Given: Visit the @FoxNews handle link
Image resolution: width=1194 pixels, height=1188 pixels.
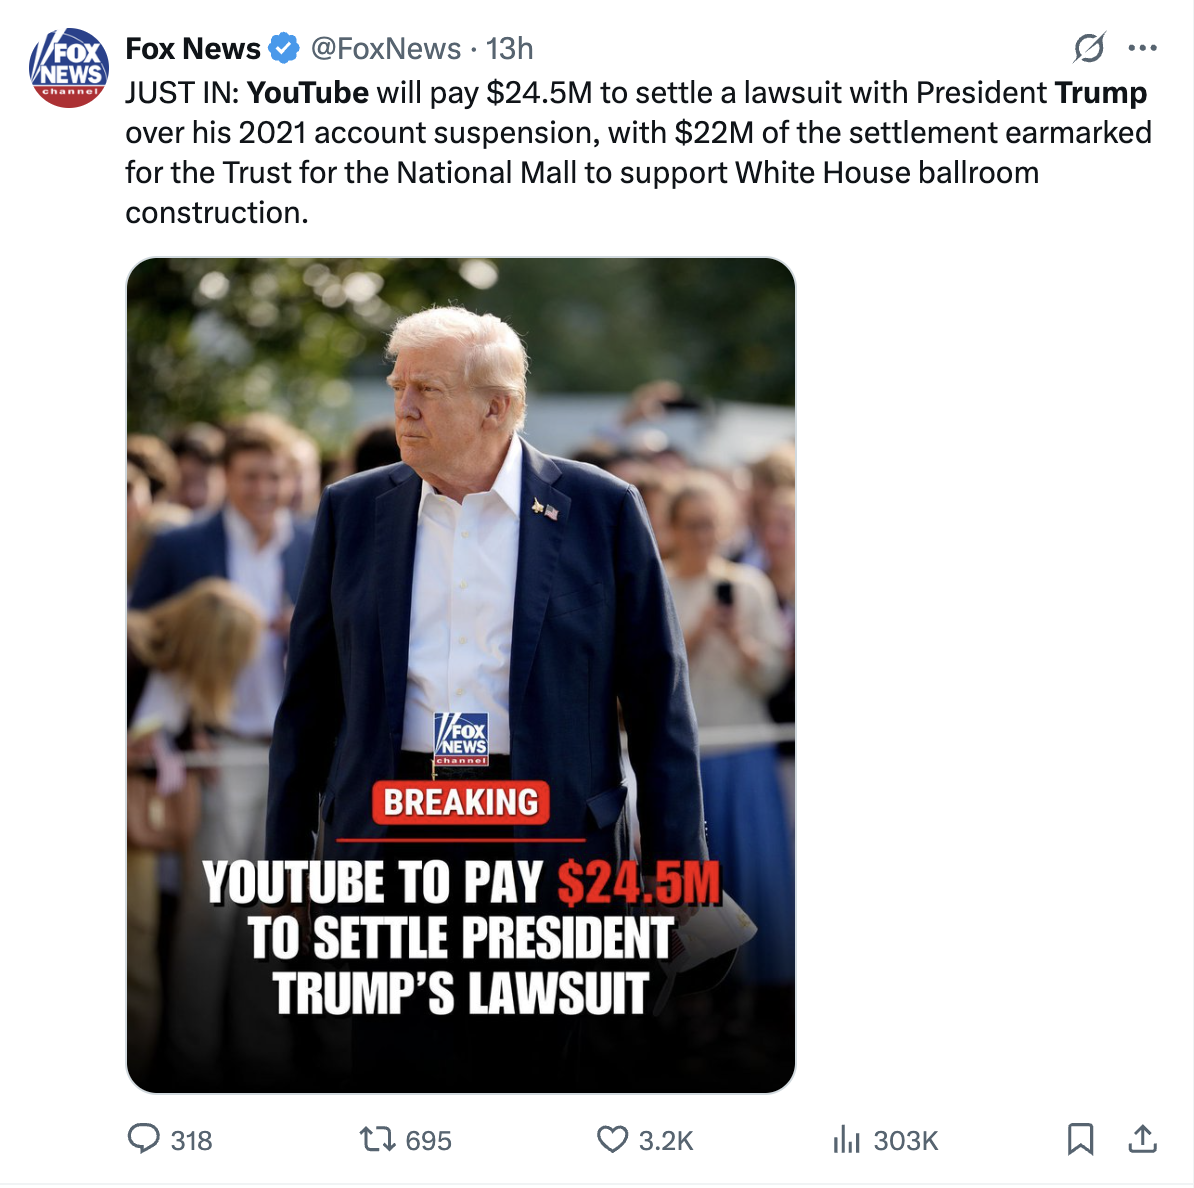Looking at the screenshot, I should [x=386, y=49].
